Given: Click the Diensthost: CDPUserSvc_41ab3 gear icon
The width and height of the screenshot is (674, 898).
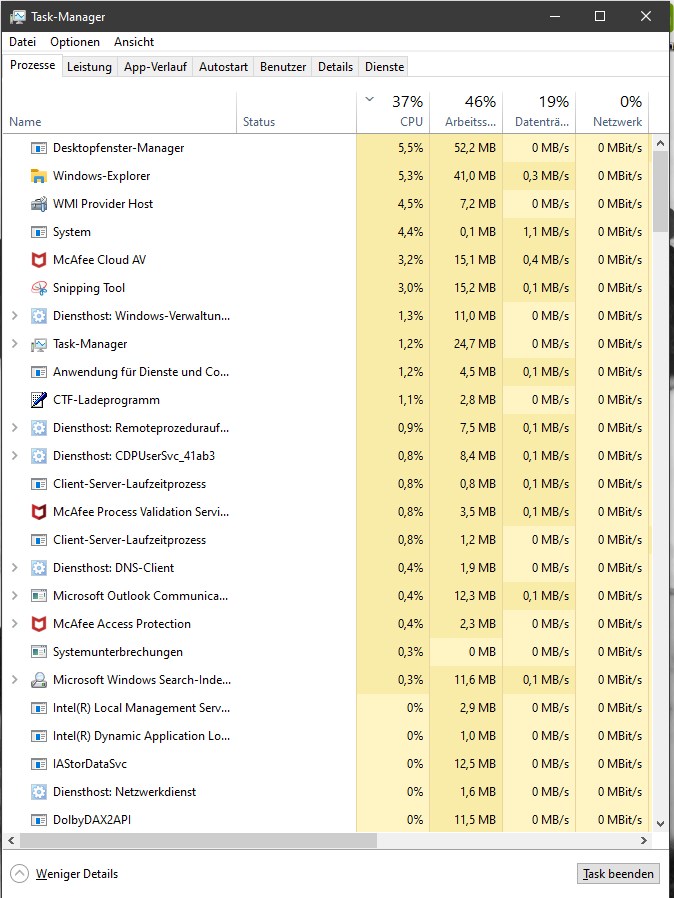Looking at the screenshot, I should click(x=38, y=456).
